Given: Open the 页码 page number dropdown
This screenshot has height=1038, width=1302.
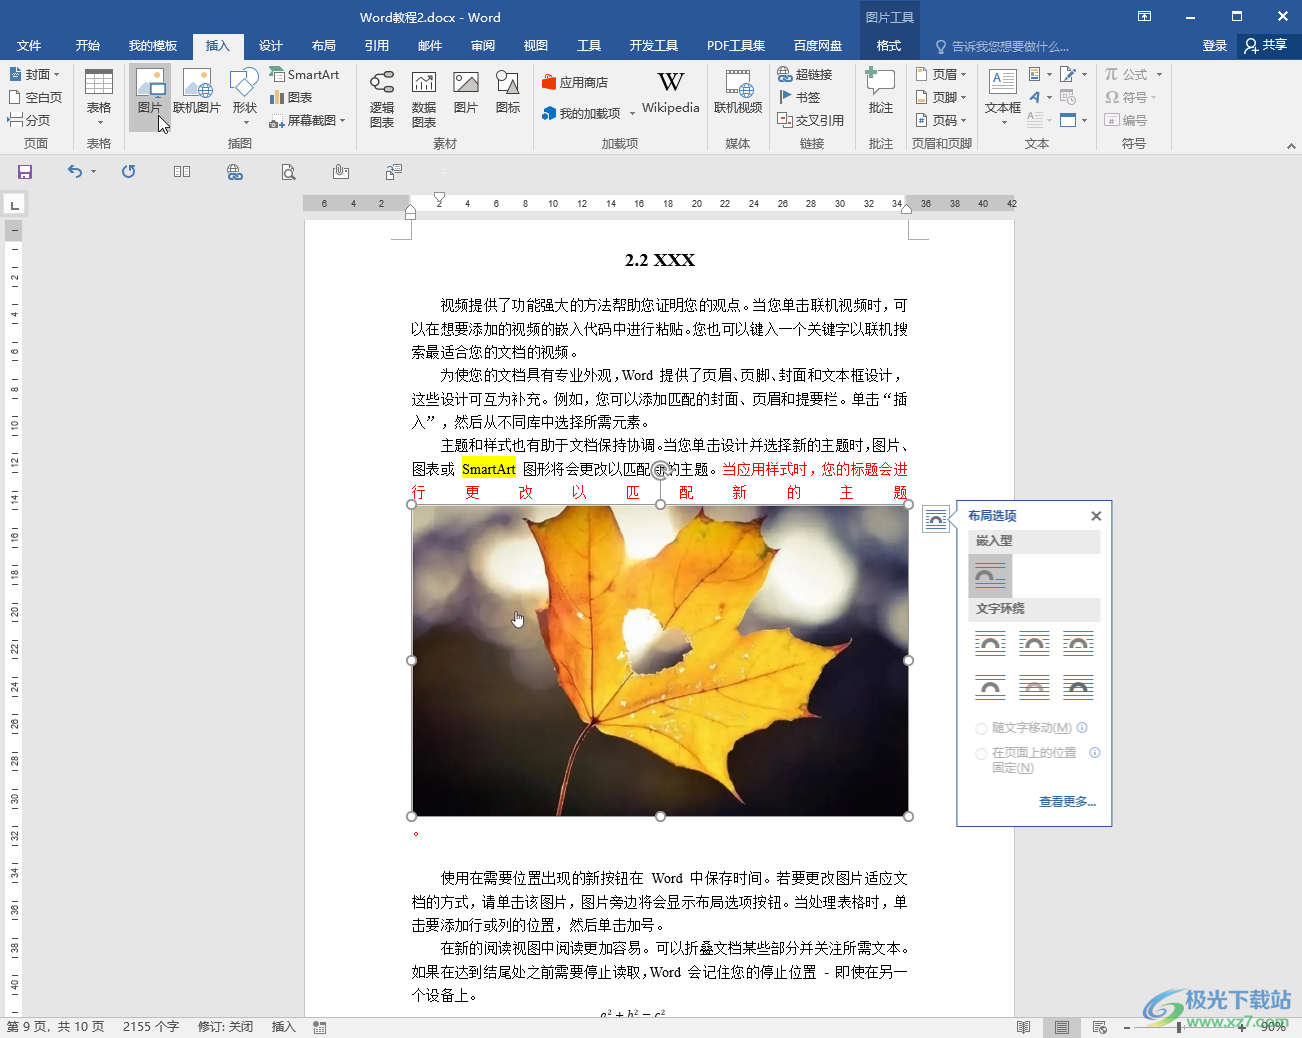Looking at the screenshot, I should click(x=941, y=120).
